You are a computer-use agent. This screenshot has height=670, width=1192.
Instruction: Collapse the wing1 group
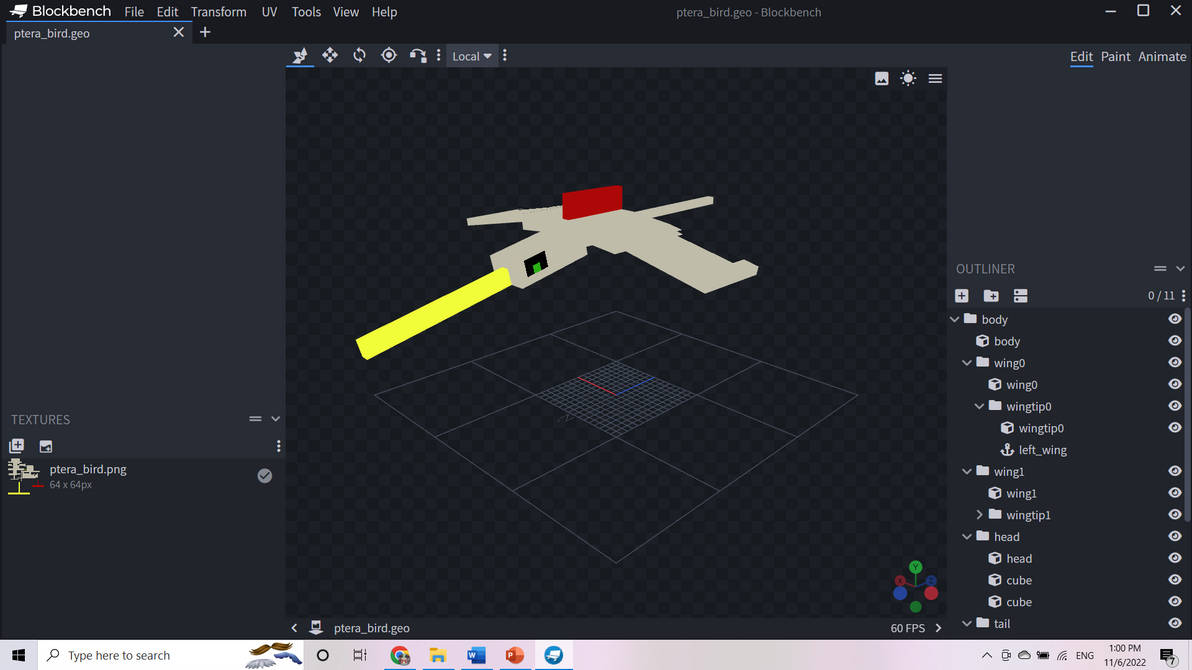coord(967,472)
